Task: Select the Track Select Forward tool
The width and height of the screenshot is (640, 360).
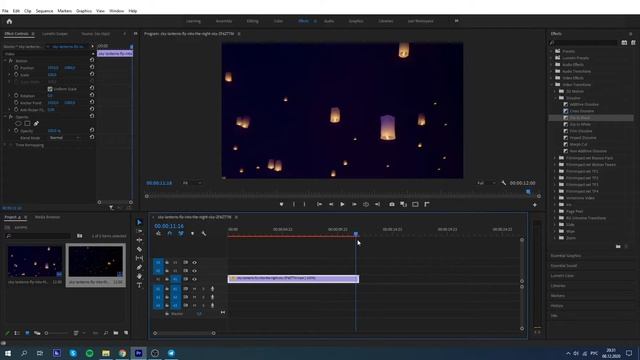Action: [139, 231]
